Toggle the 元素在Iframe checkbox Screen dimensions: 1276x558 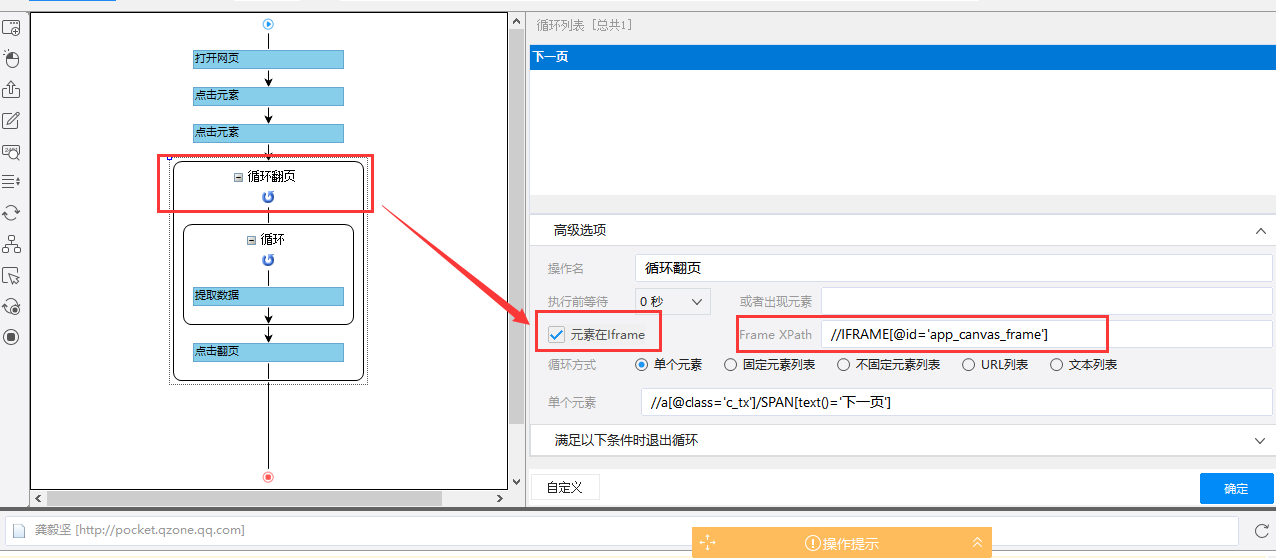[557, 334]
